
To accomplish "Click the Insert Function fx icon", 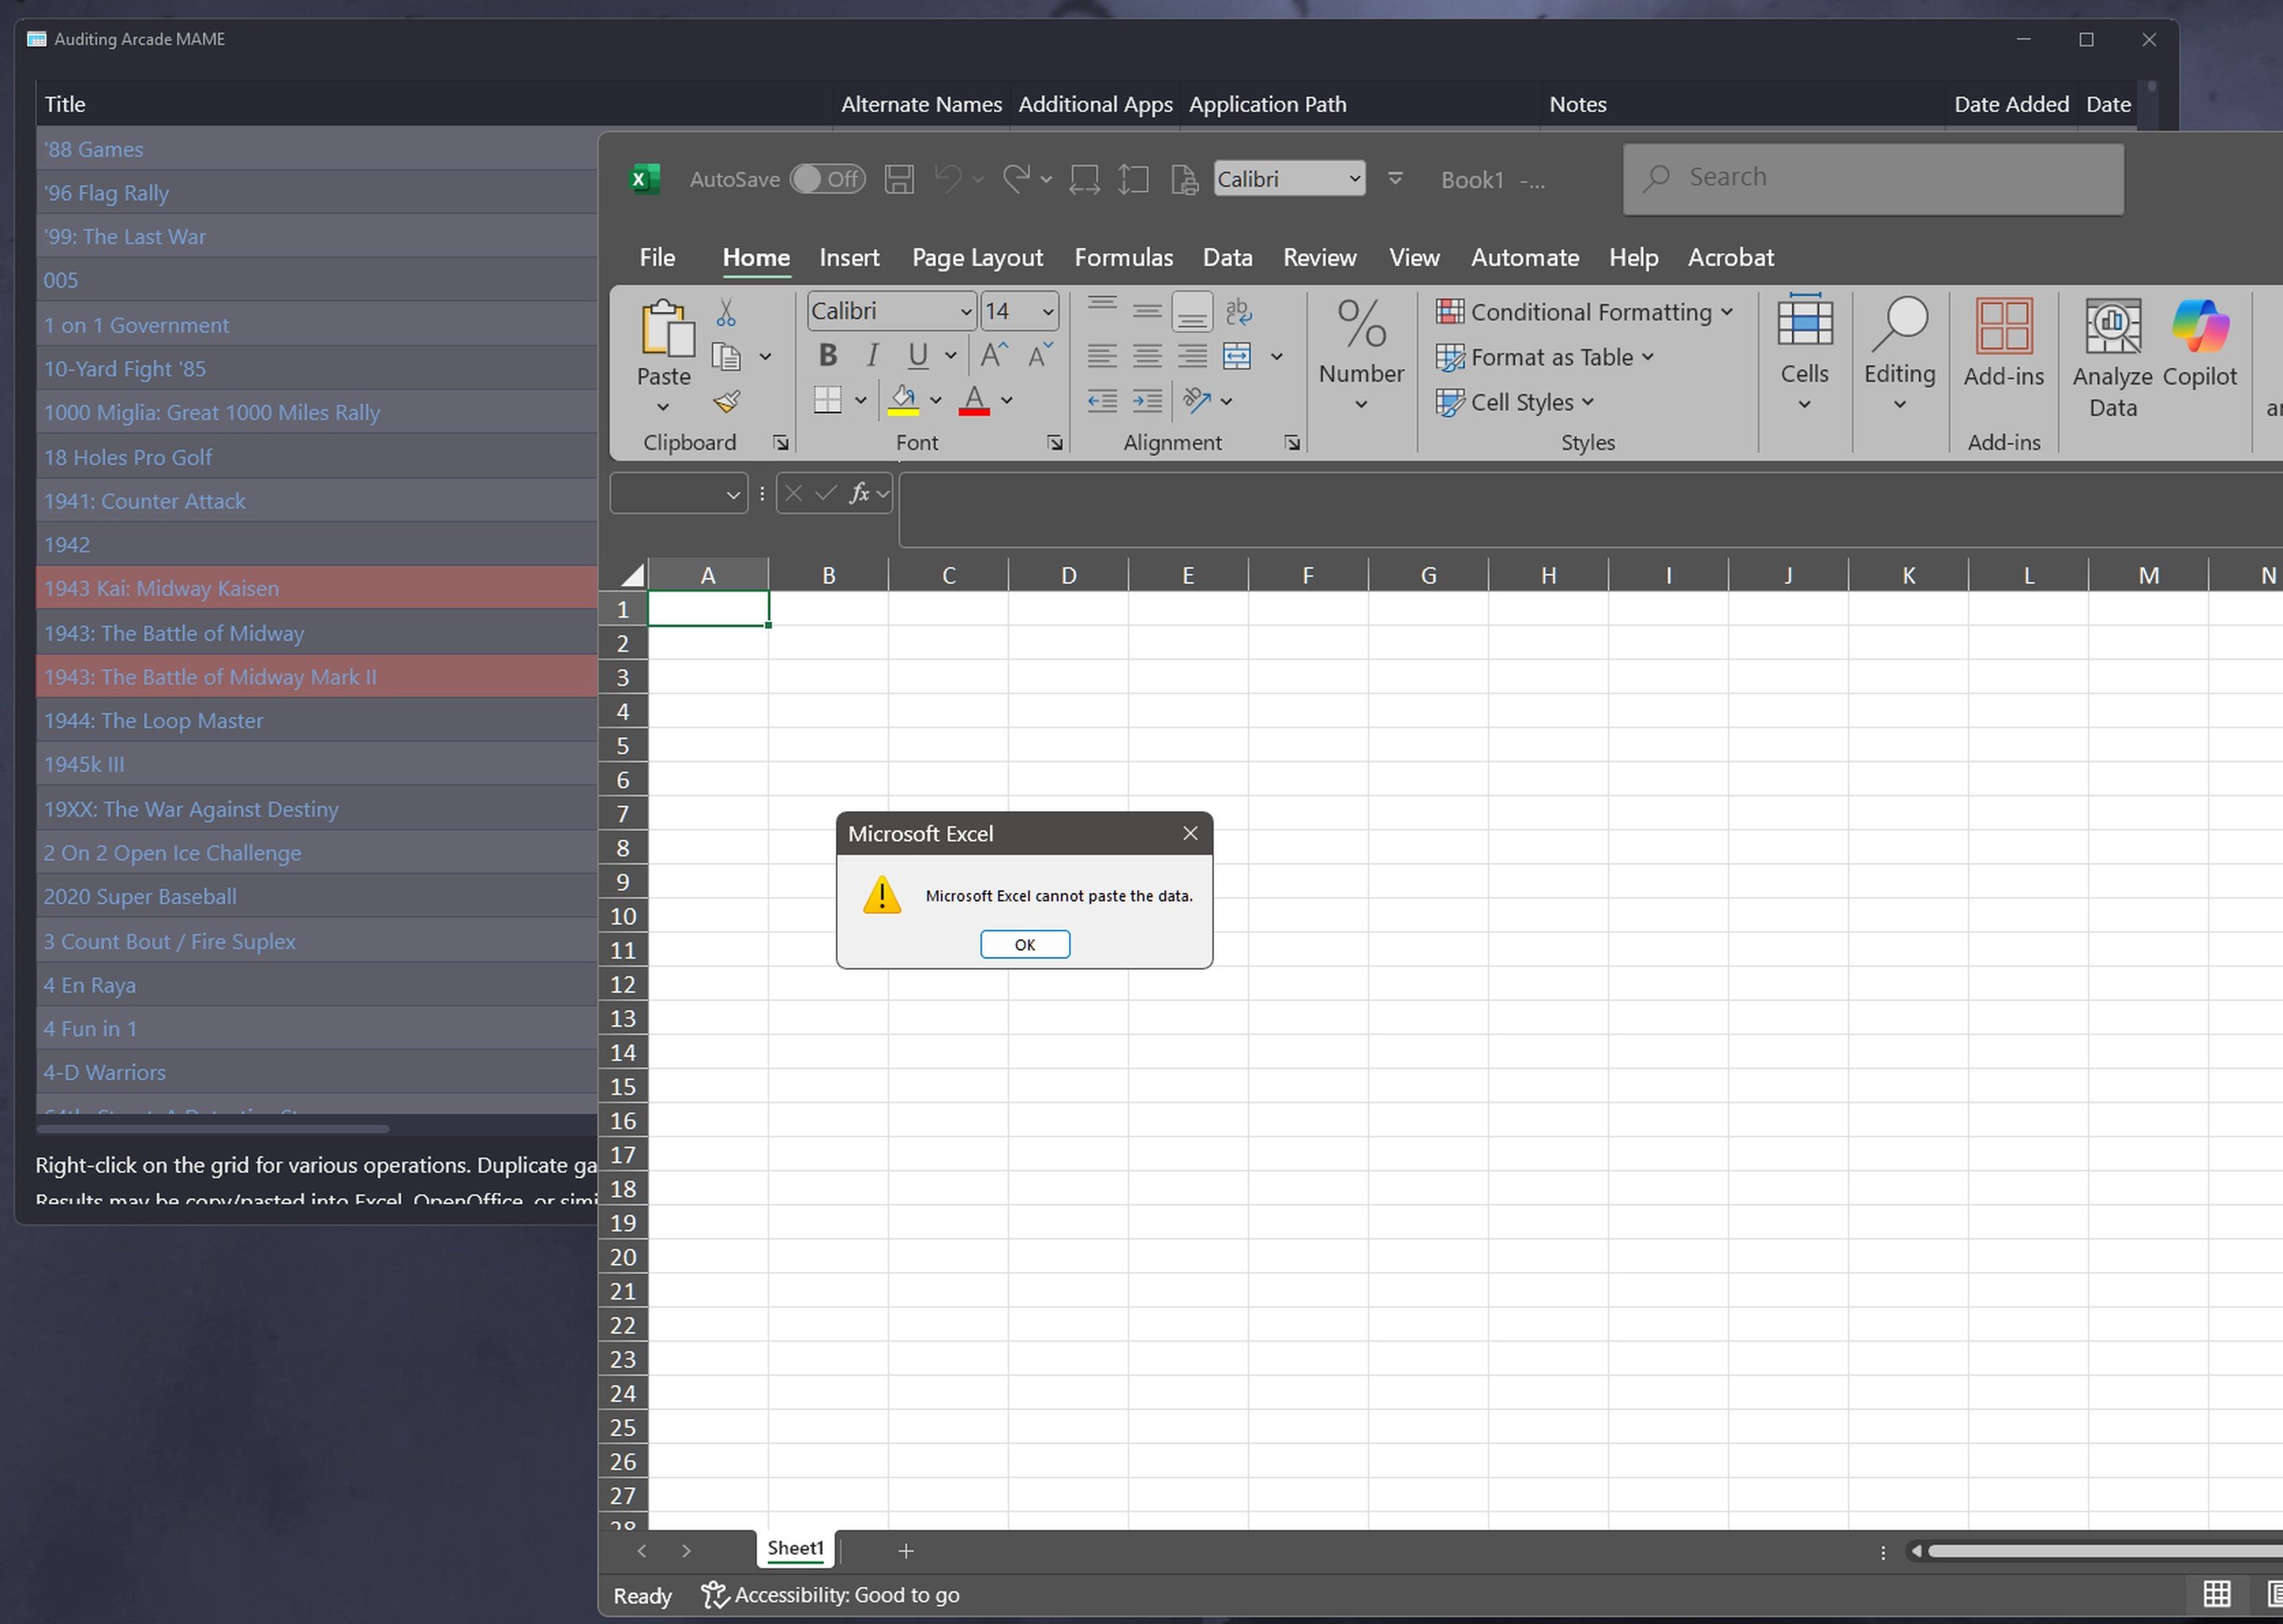I will (x=859, y=493).
